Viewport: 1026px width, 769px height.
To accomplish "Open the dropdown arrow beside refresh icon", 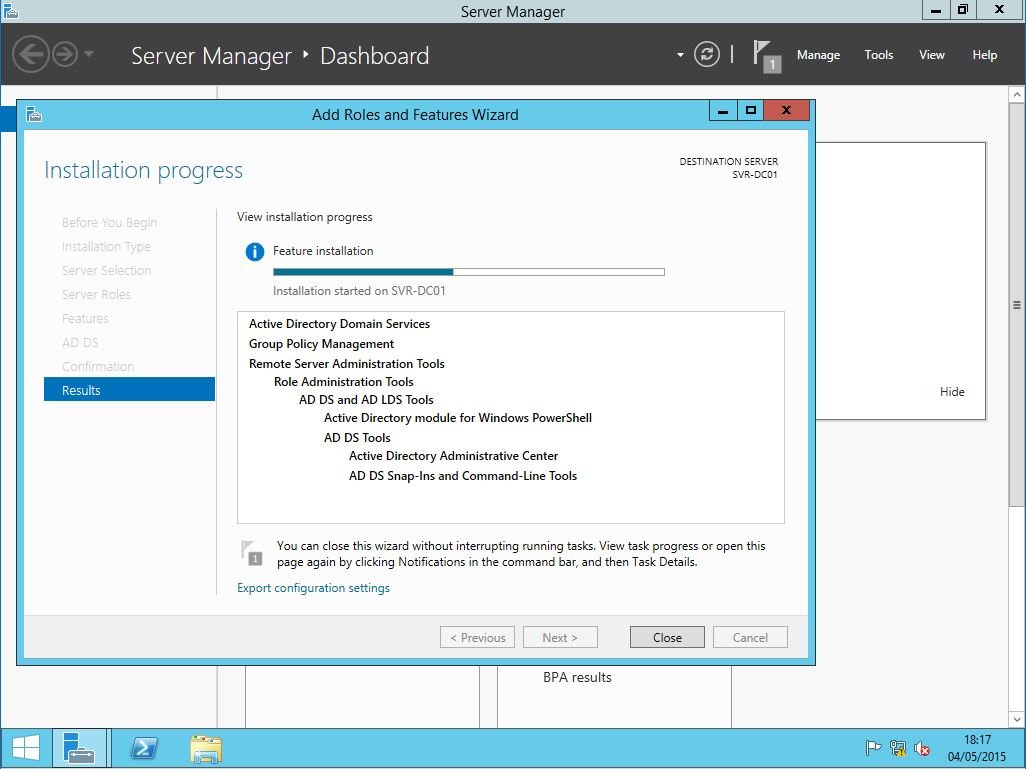I will click(x=680, y=55).
